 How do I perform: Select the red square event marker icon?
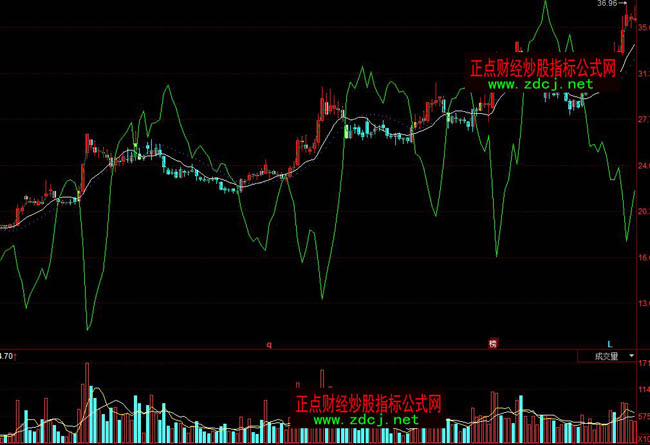click(x=492, y=344)
